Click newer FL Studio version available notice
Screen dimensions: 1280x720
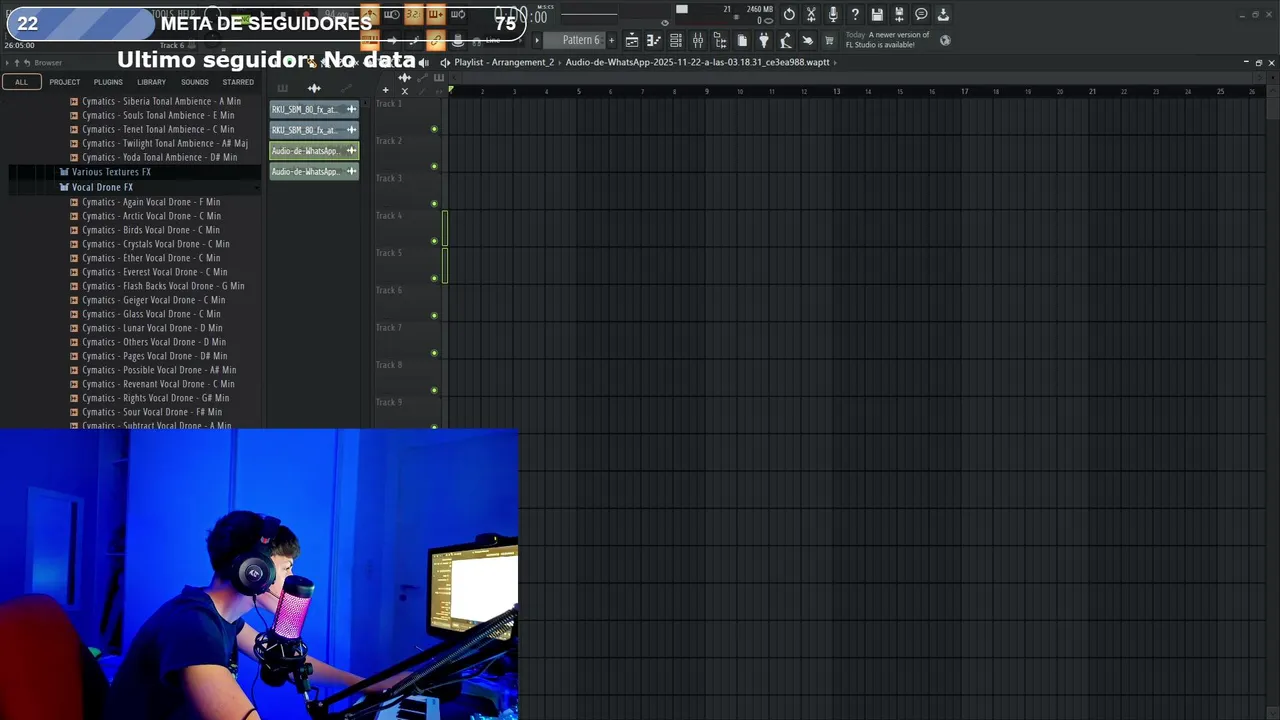[888, 40]
